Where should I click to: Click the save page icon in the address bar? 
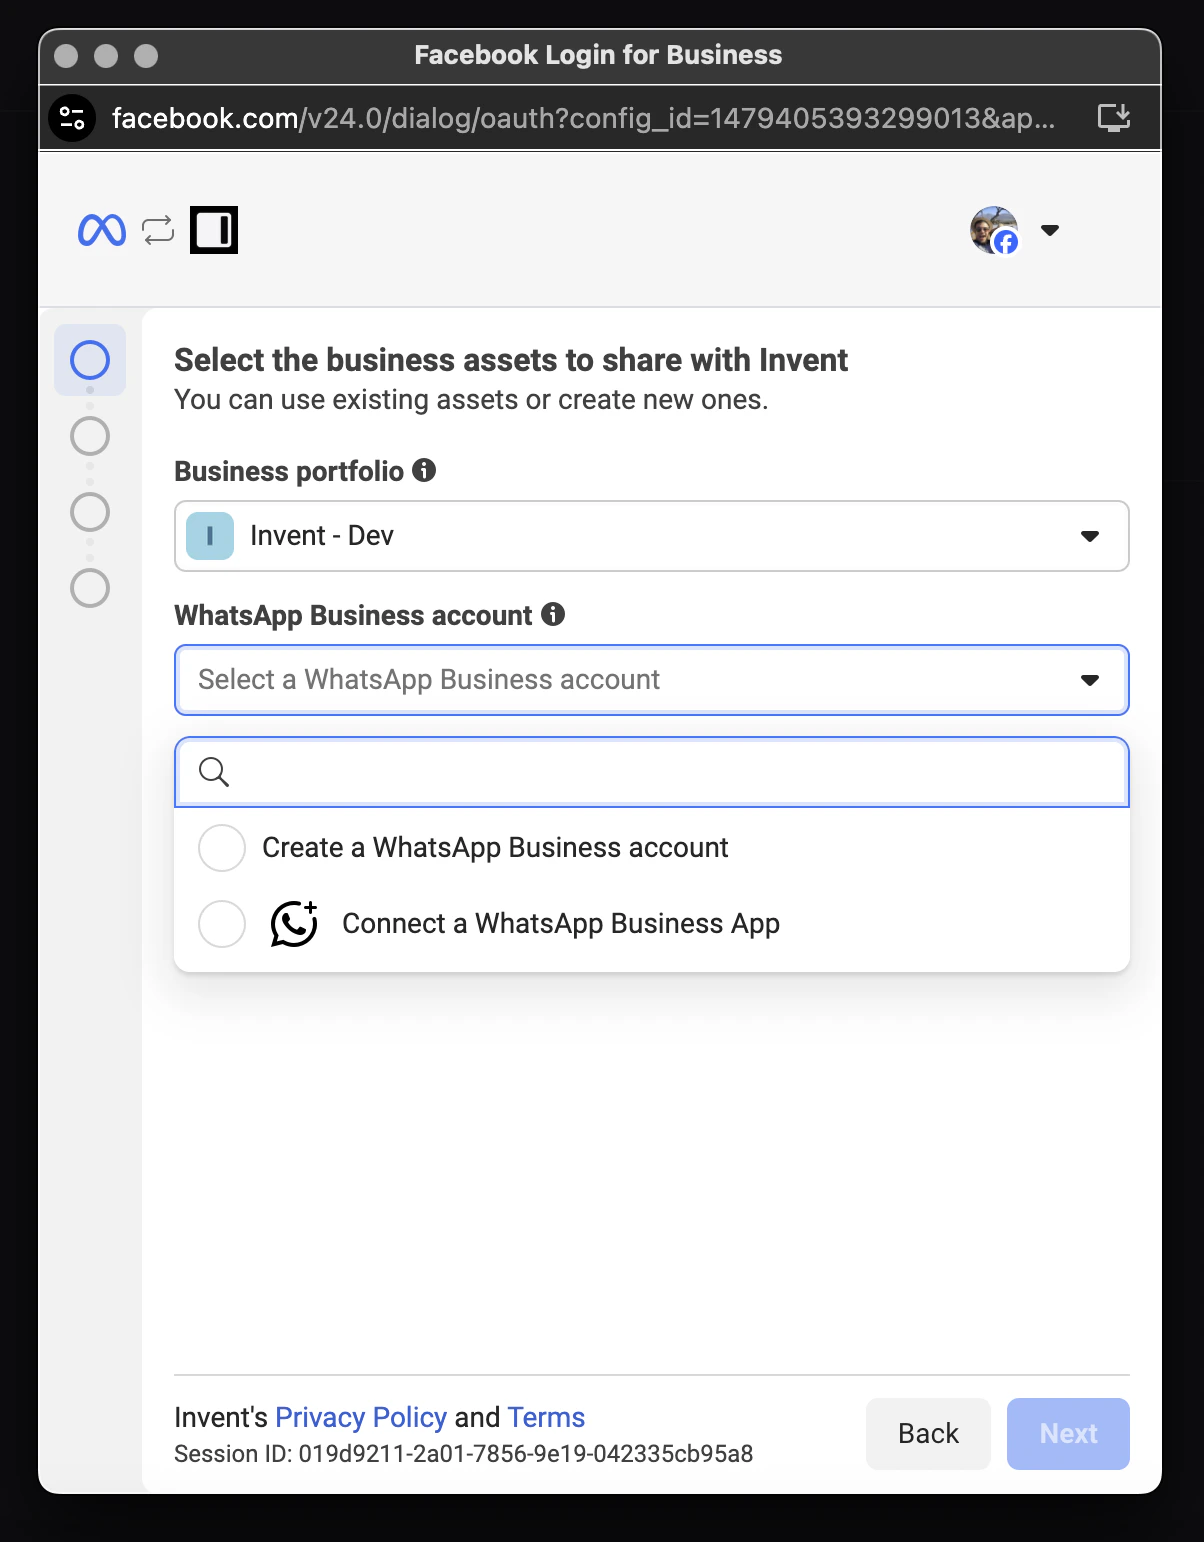pos(1113,117)
